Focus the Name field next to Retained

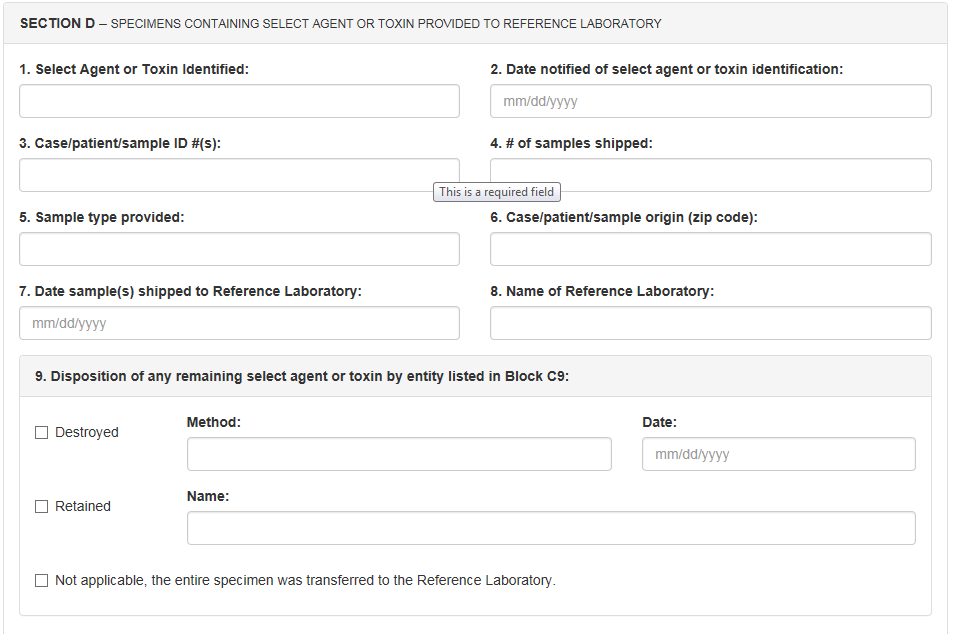pos(551,528)
